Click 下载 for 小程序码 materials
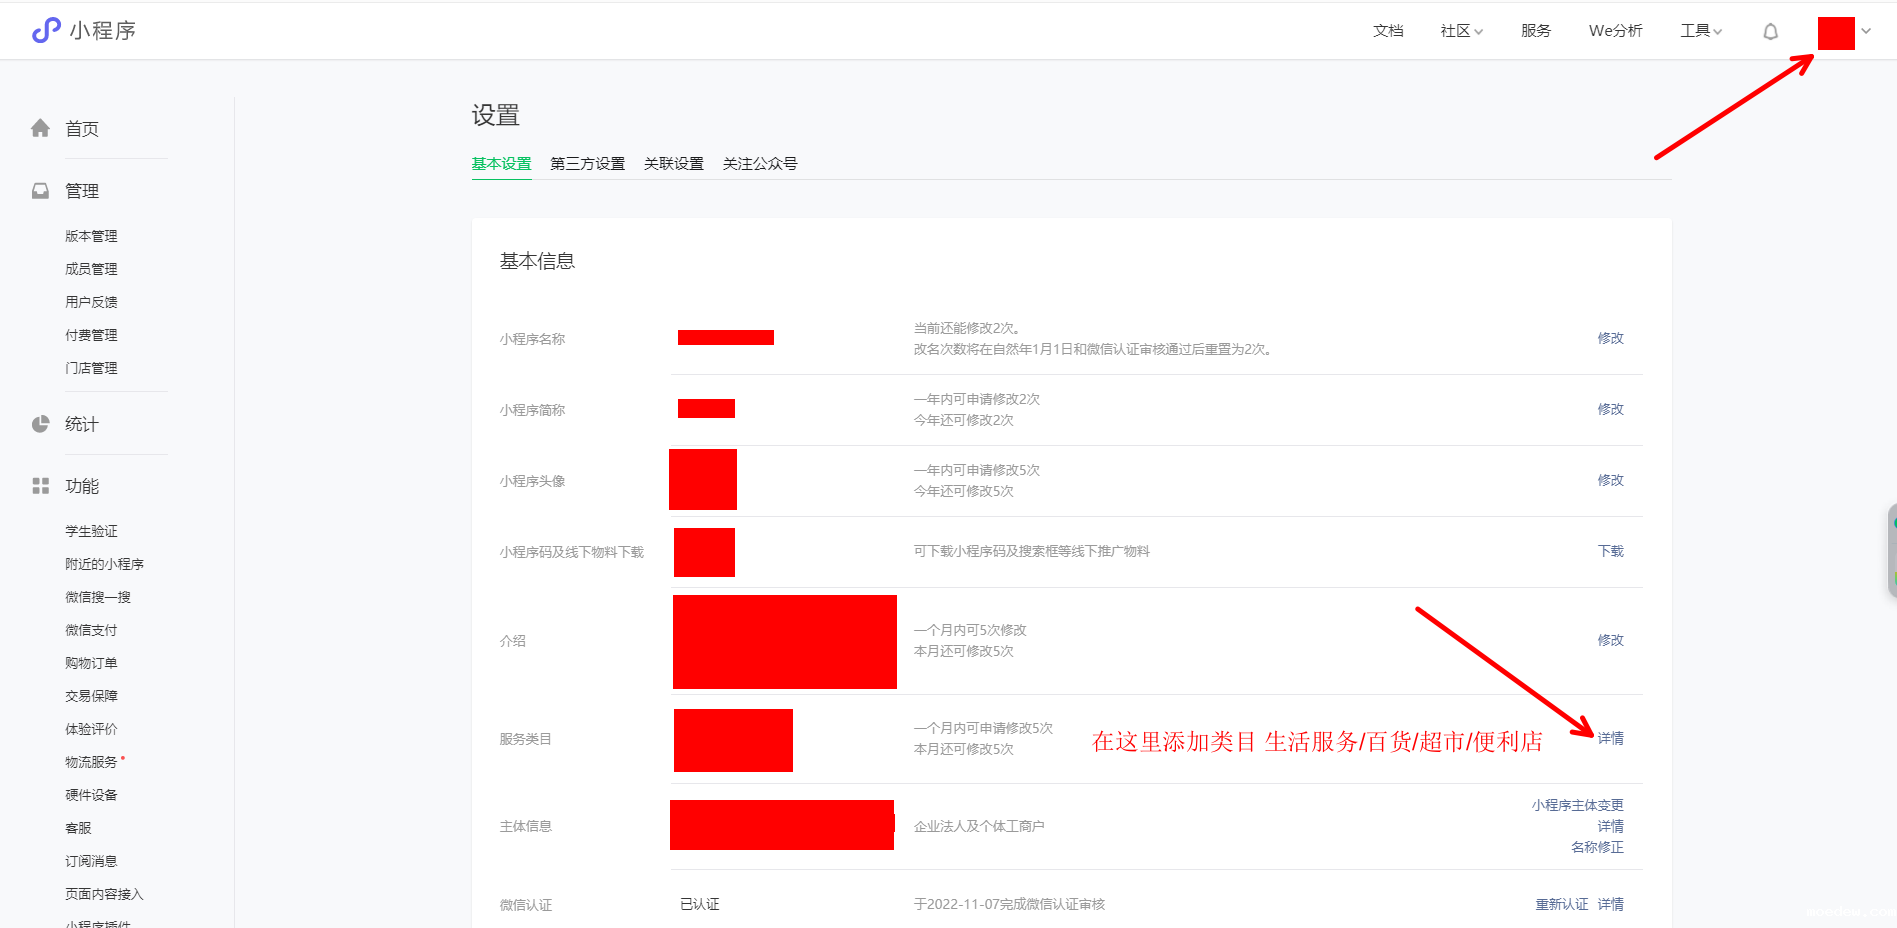The width and height of the screenshot is (1897, 928). pyautogui.click(x=1610, y=551)
